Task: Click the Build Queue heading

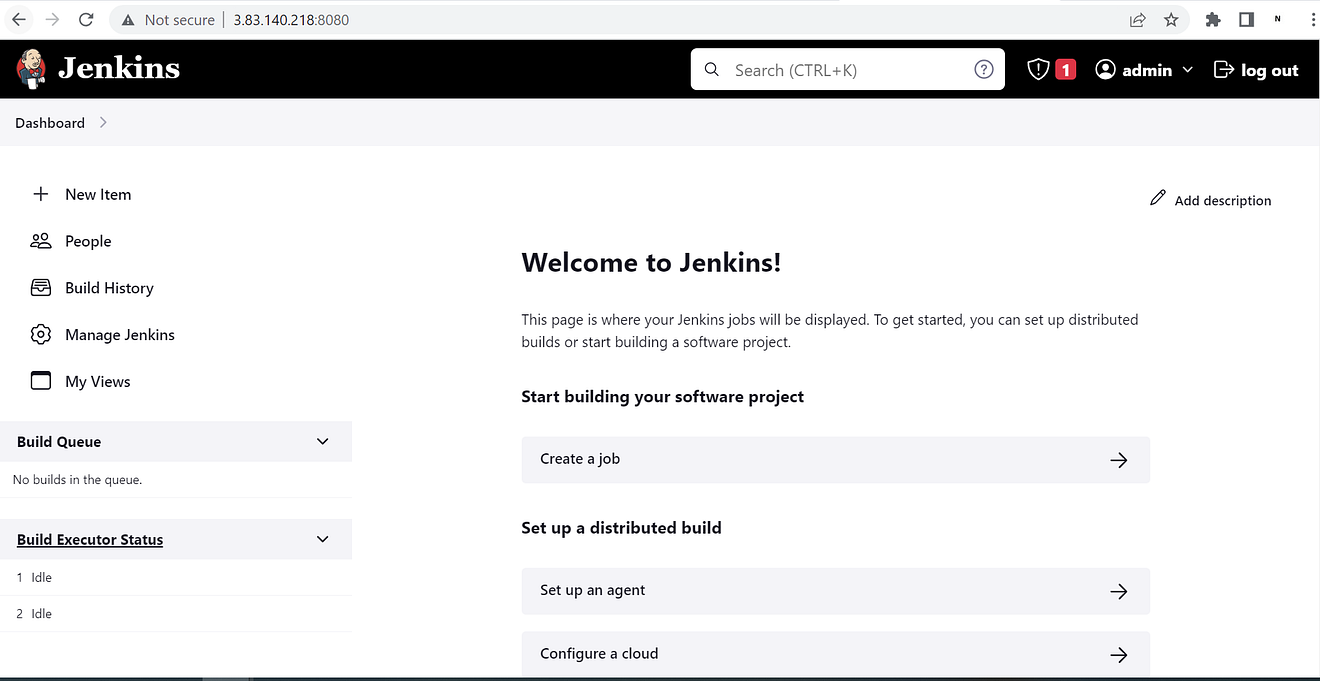Action: pyautogui.click(x=59, y=442)
